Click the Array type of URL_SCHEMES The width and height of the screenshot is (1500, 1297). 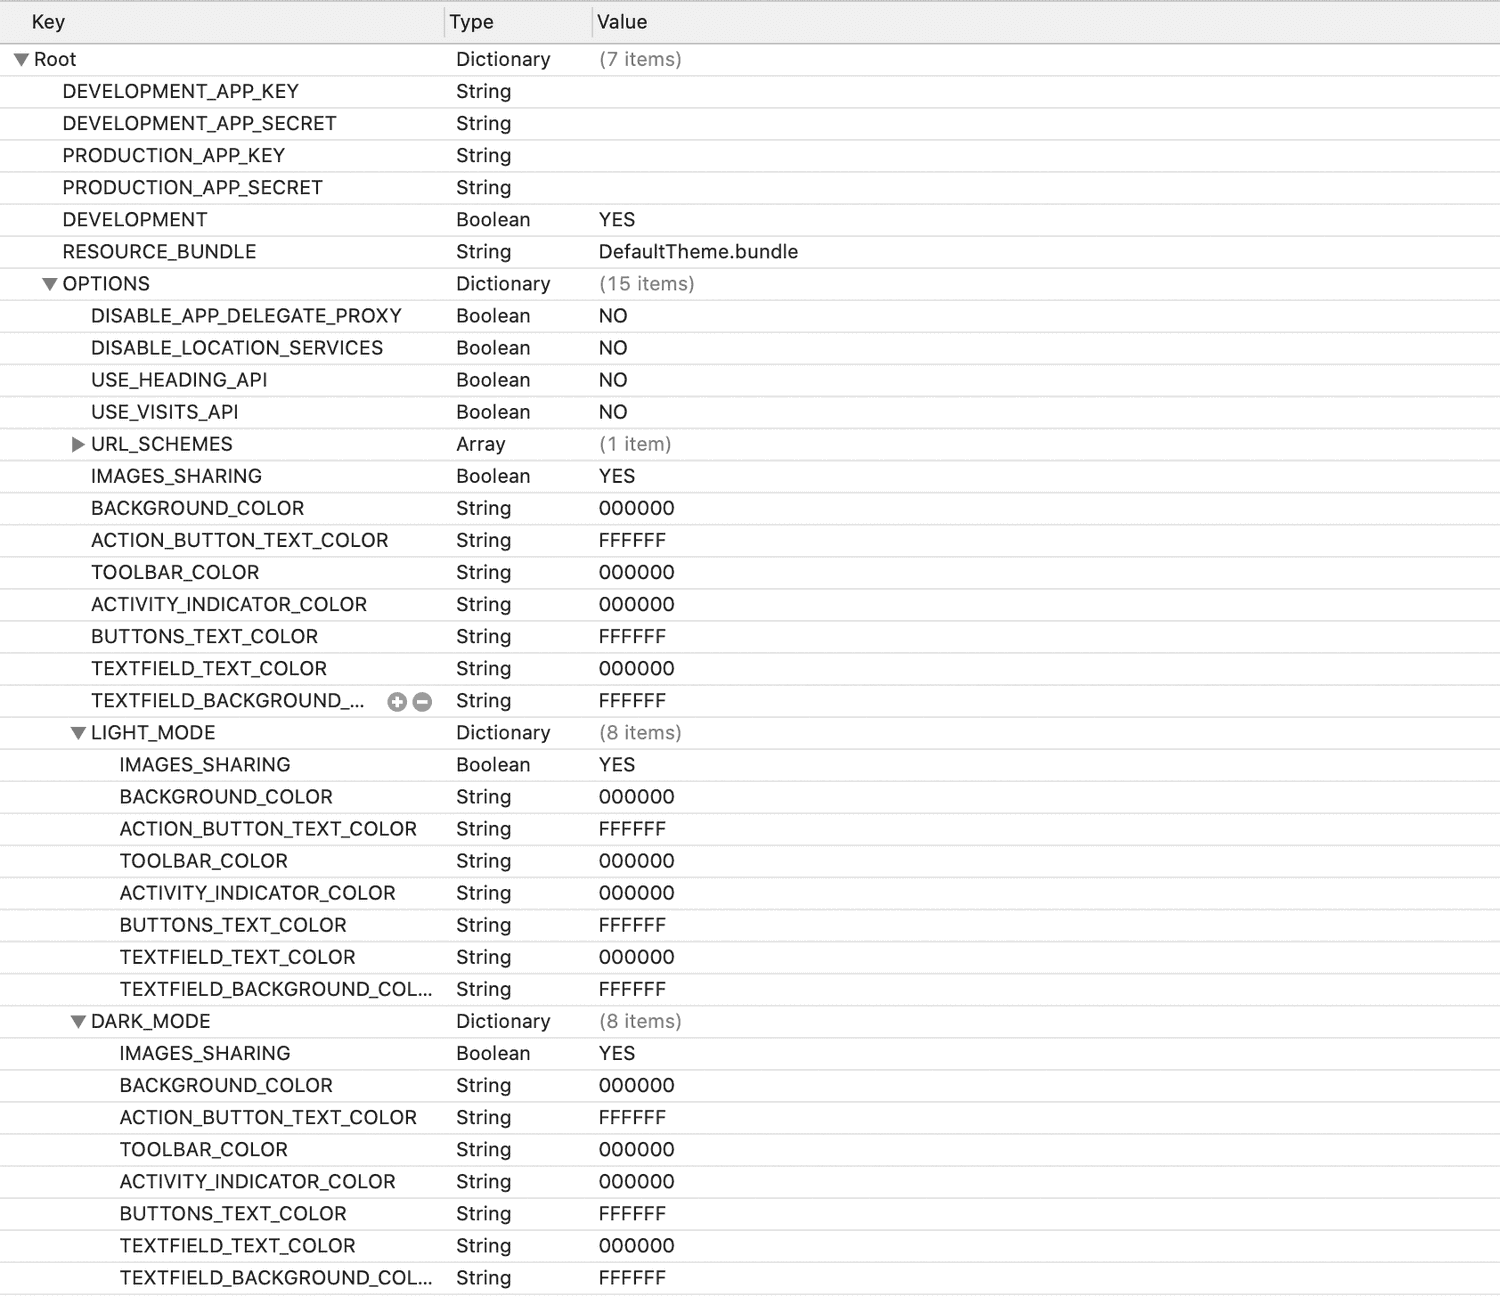(481, 444)
